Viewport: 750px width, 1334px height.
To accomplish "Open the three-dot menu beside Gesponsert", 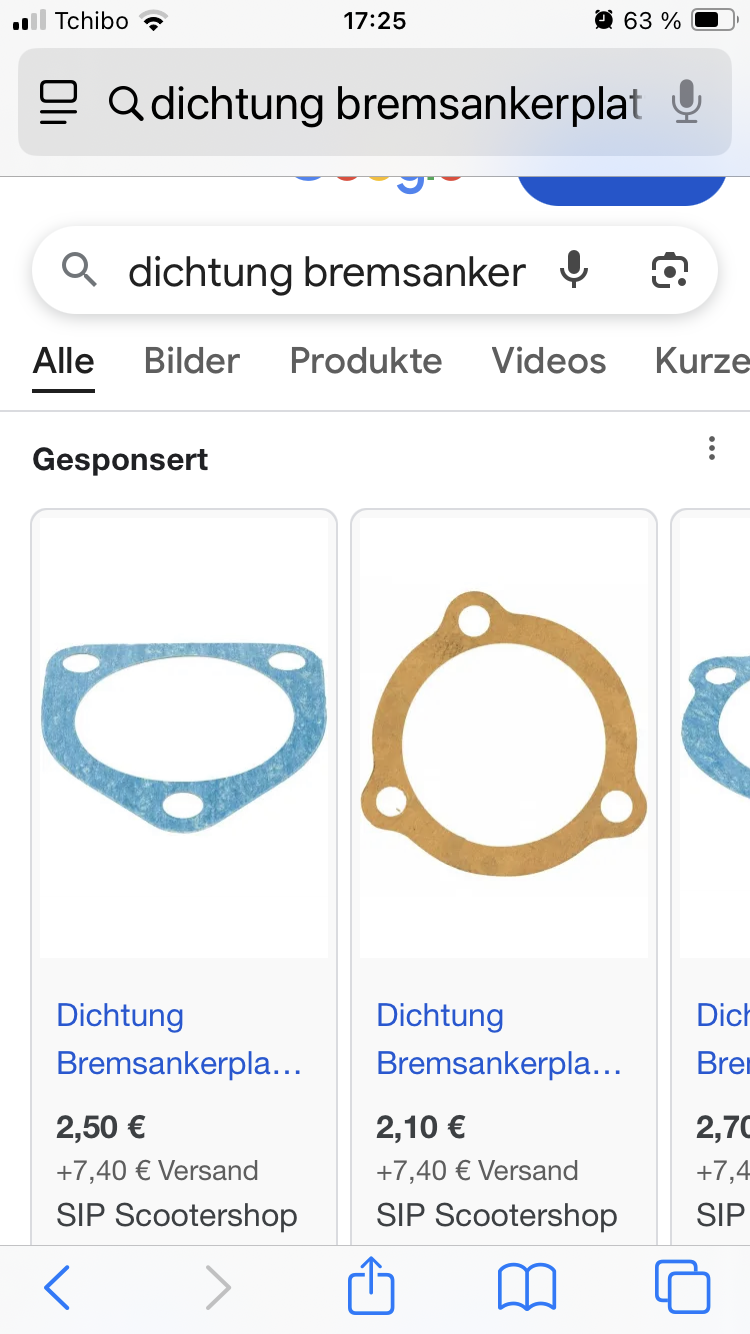I will (x=712, y=448).
